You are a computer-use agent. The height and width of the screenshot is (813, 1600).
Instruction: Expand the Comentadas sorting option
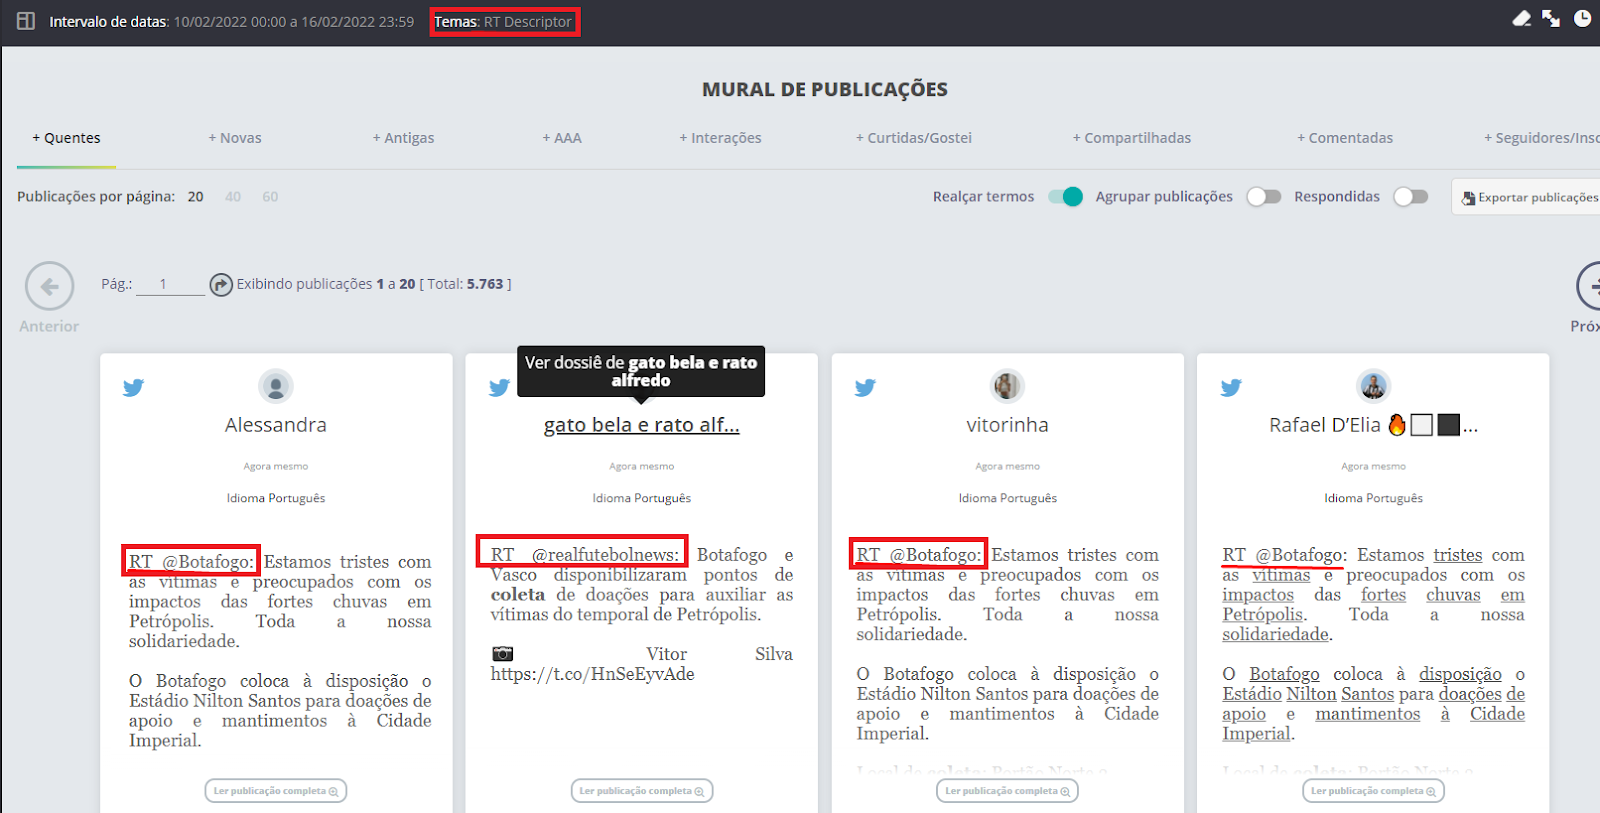(1344, 138)
